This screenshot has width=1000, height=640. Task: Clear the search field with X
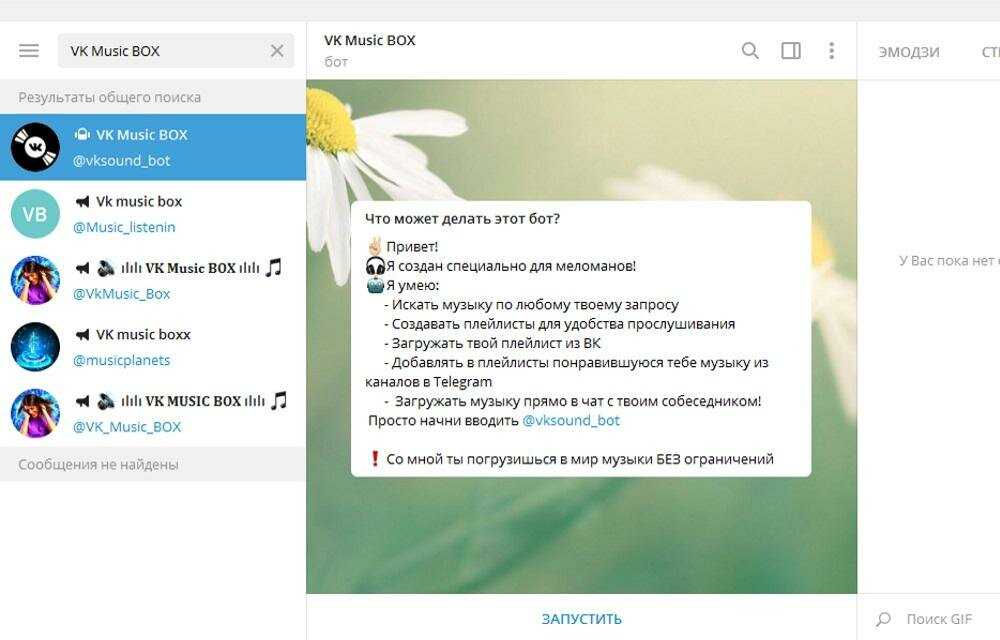pyautogui.click(x=277, y=51)
